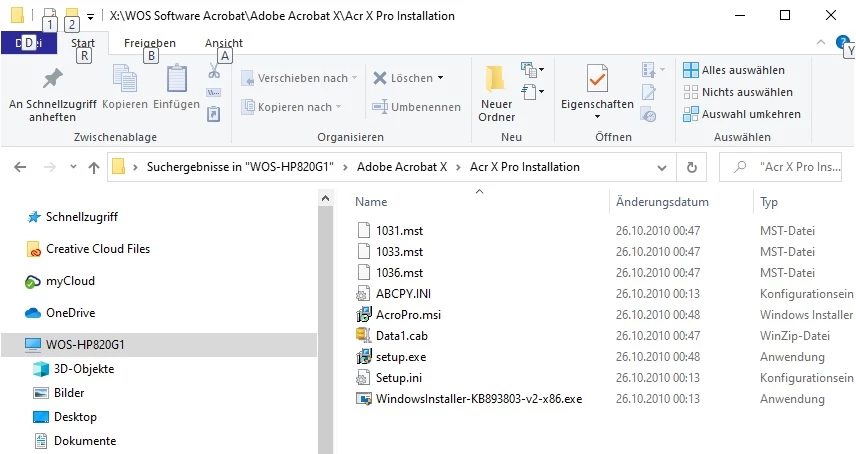Click the paste shortcut icon

click(213, 114)
